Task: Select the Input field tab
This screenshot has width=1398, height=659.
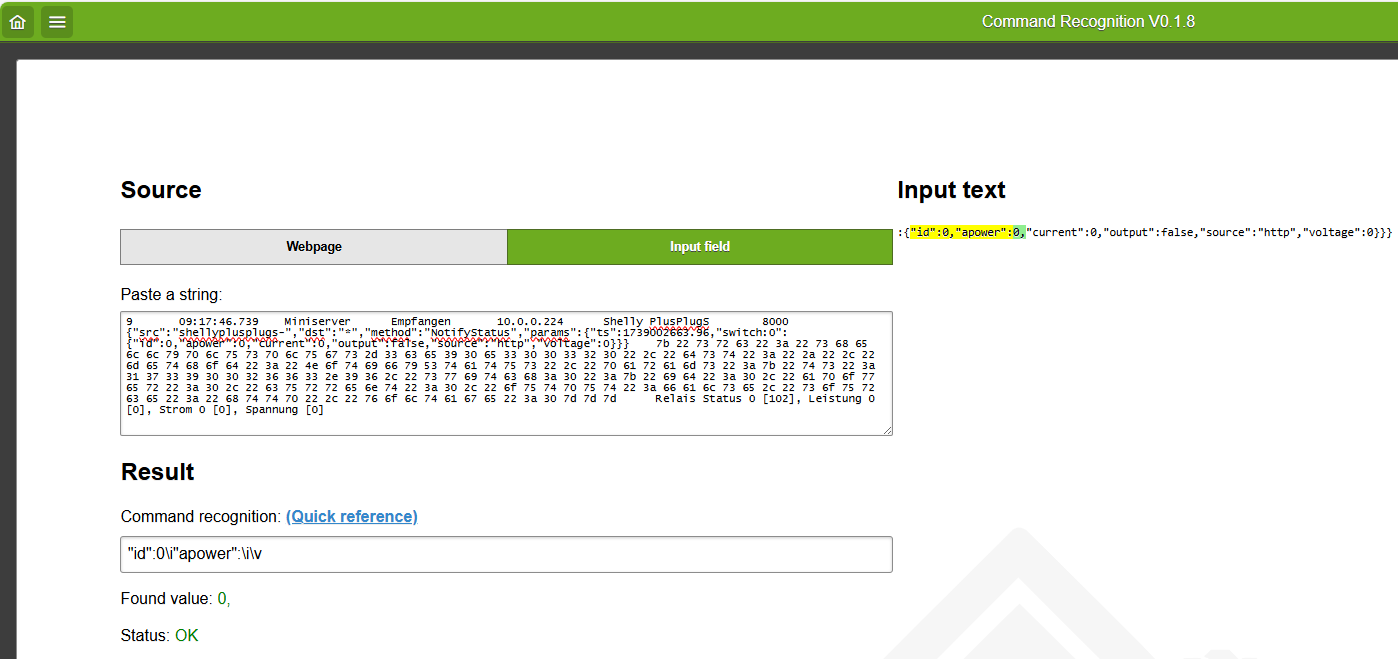Action: (700, 247)
